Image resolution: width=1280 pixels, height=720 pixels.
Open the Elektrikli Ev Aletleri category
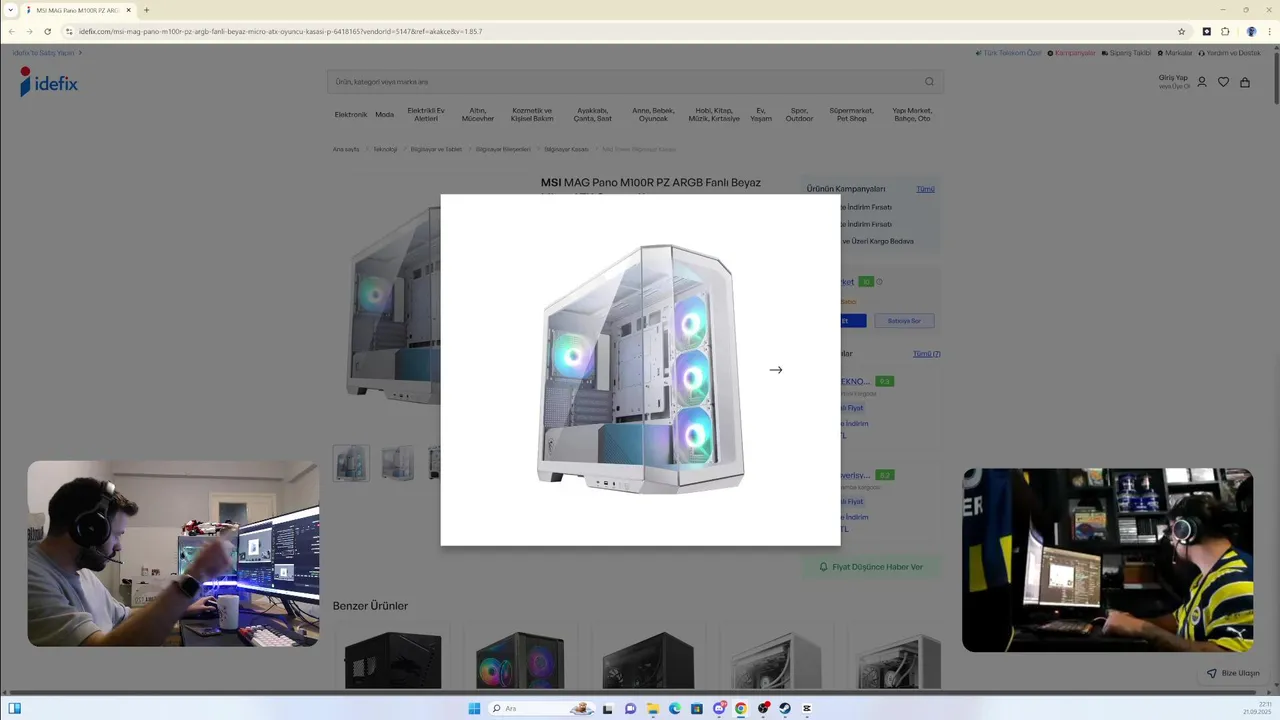[426, 114]
